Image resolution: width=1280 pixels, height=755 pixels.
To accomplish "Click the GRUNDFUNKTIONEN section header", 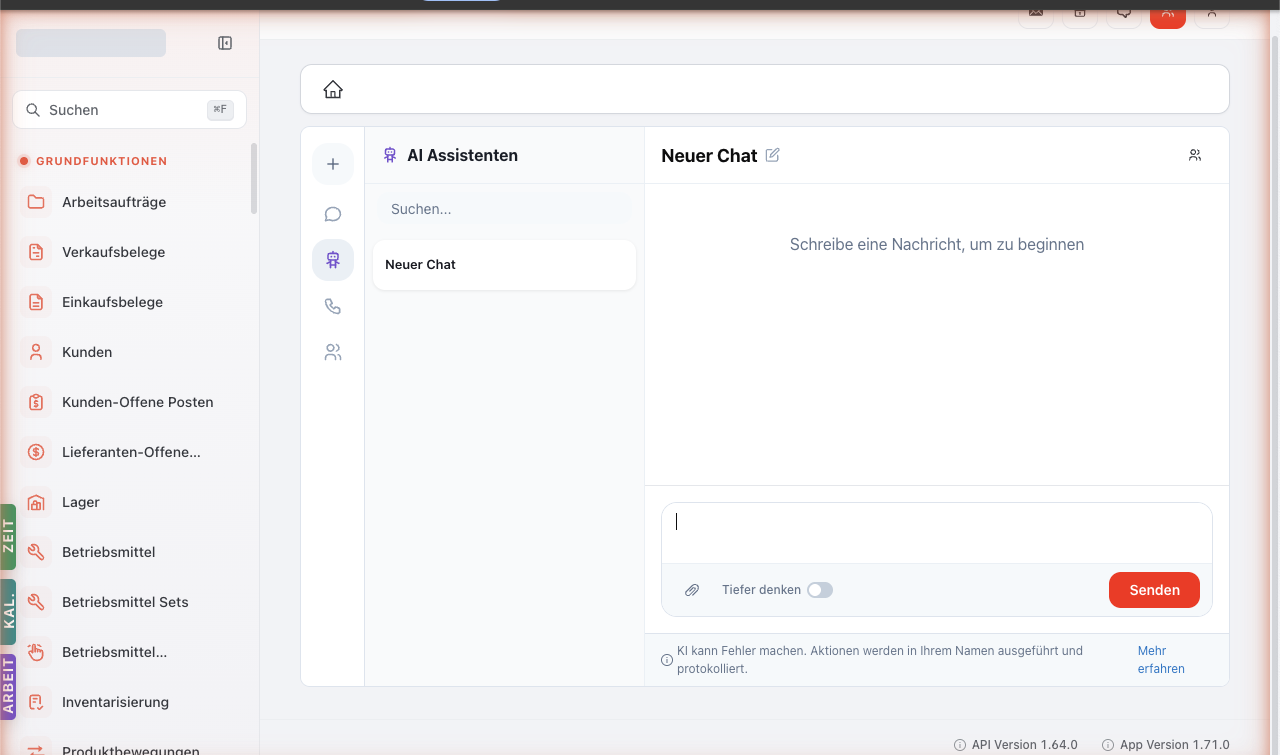I will point(101,161).
